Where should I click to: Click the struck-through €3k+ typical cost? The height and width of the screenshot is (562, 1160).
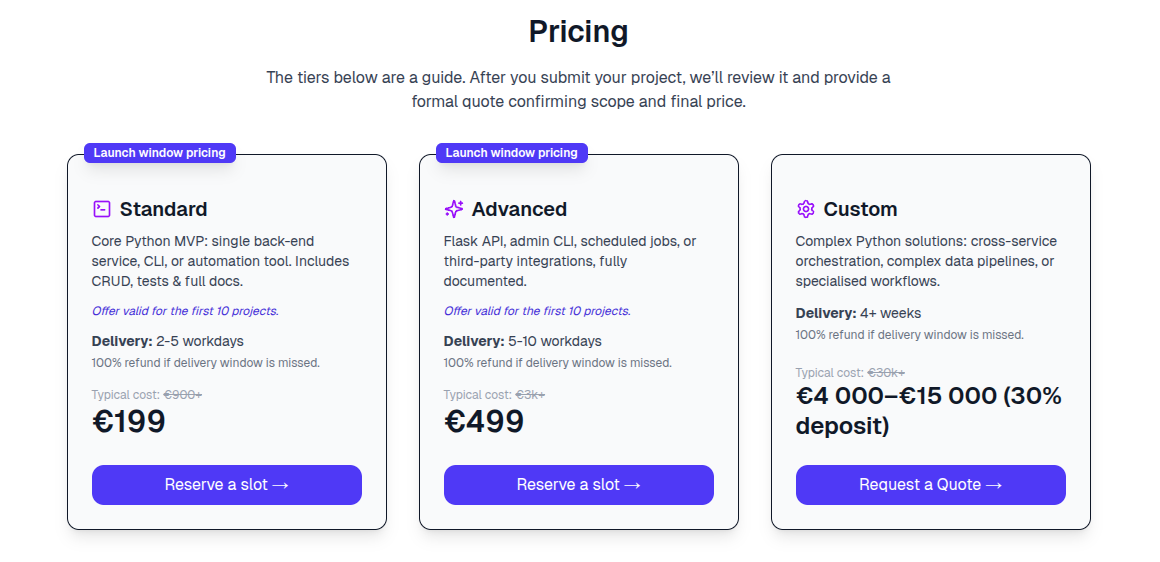coord(530,395)
